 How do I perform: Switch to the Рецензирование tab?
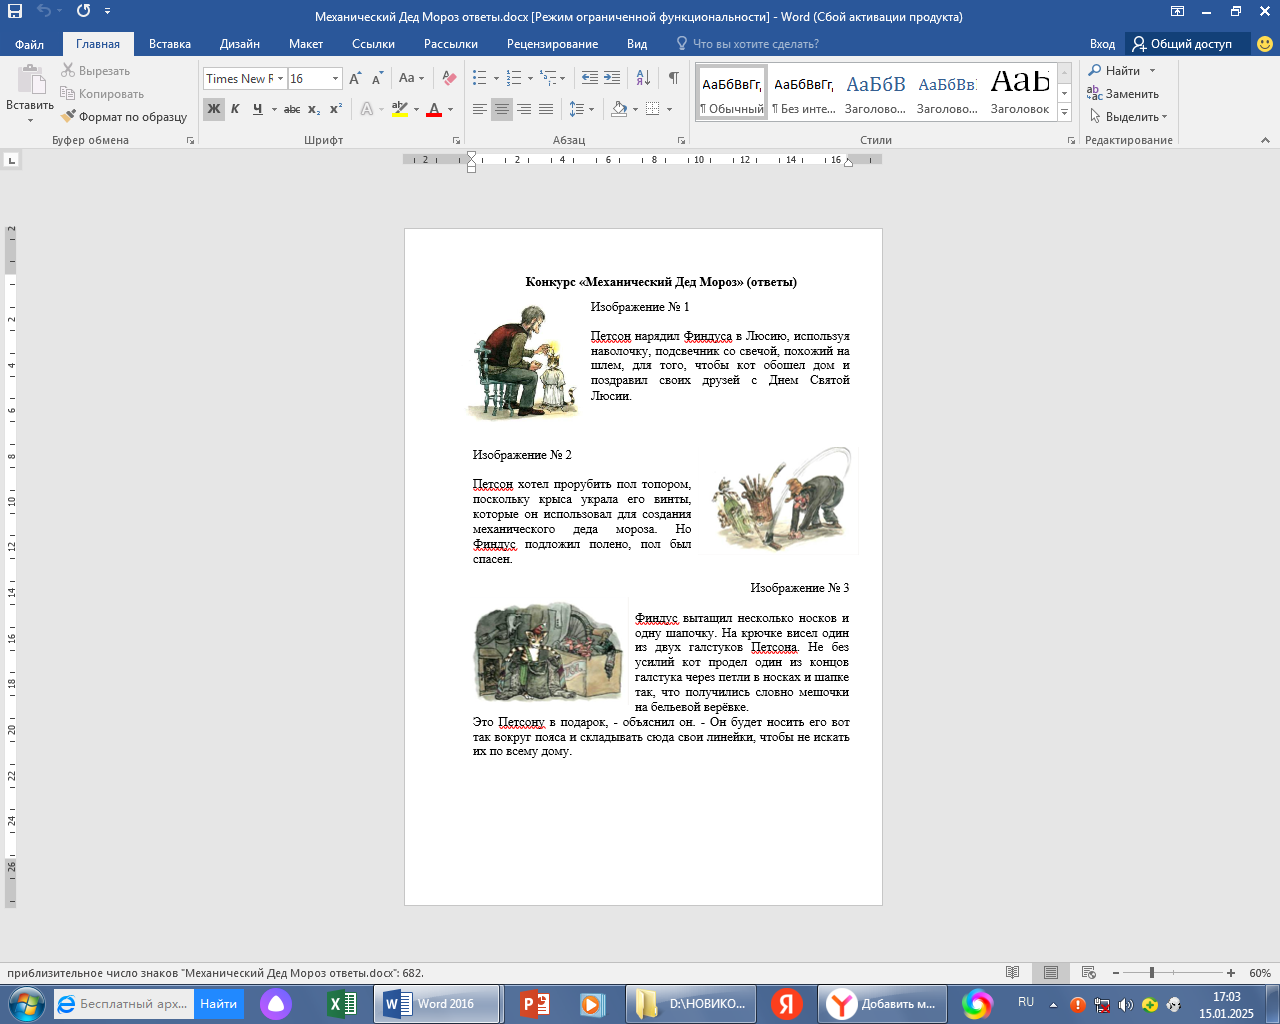coord(552,44)
